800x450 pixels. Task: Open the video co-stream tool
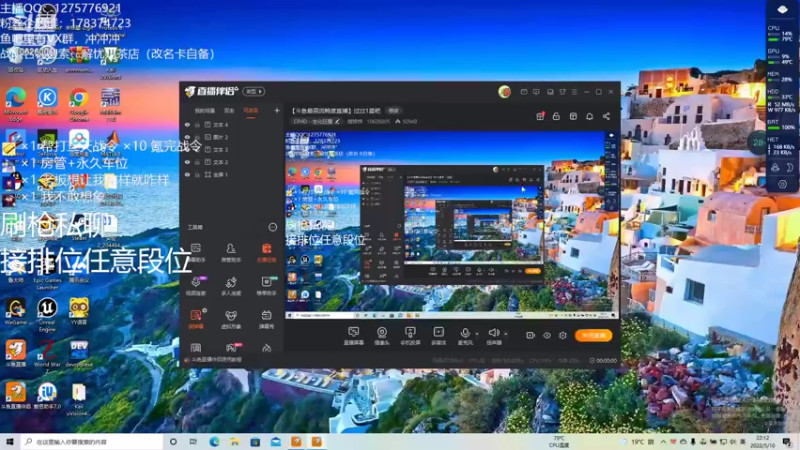click(x=196, y=286)
